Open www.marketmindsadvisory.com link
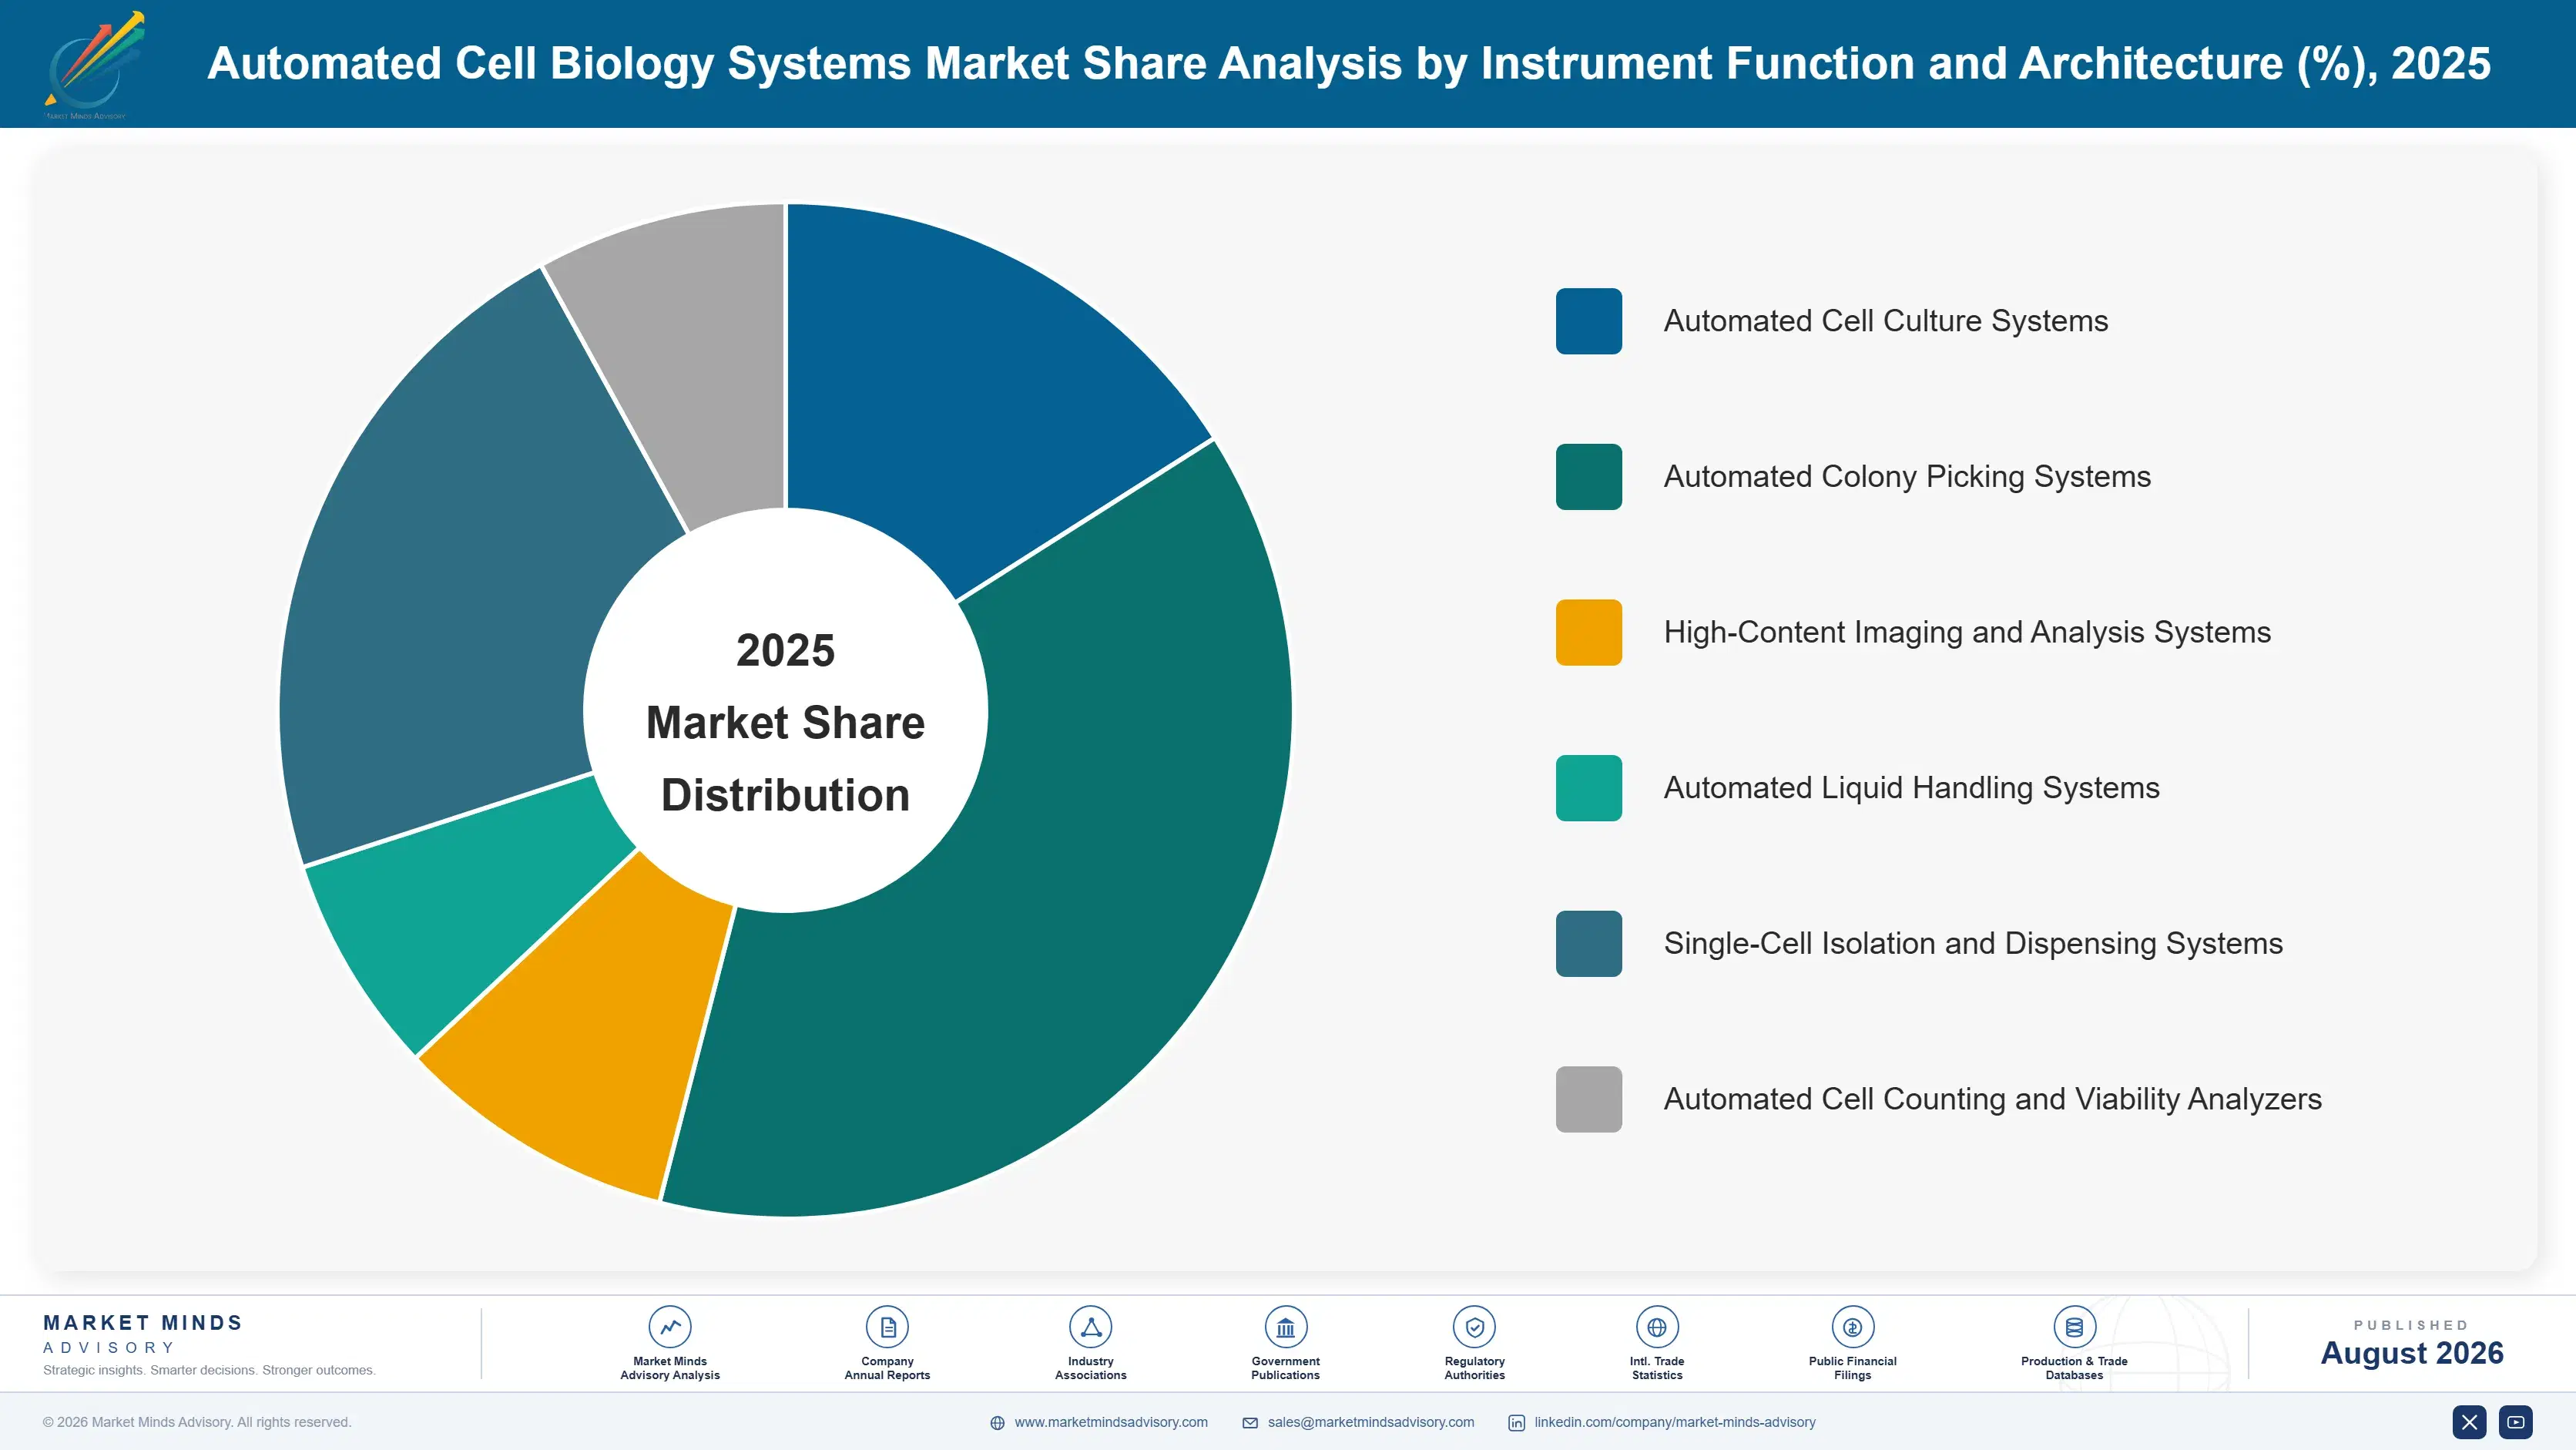 [x=1111, y=1422]
